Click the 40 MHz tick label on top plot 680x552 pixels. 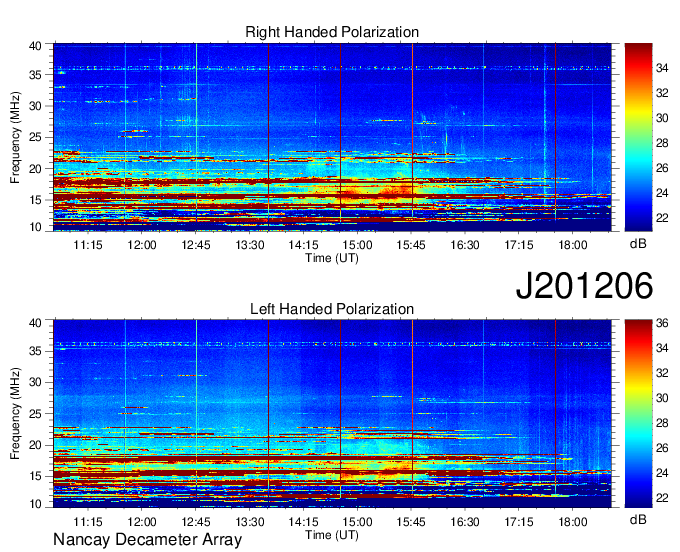36,46
